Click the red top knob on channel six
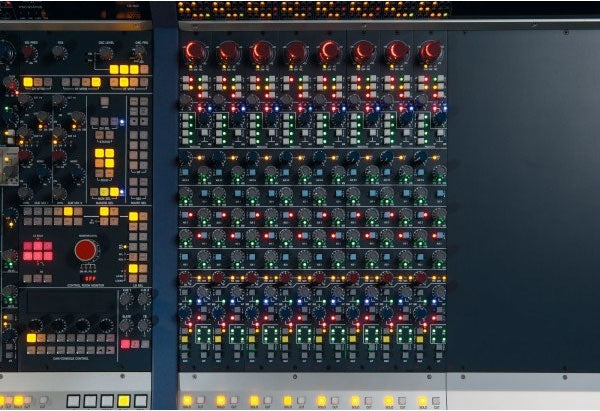This screenshot has height=411, width=600. (x=363, y=51)
